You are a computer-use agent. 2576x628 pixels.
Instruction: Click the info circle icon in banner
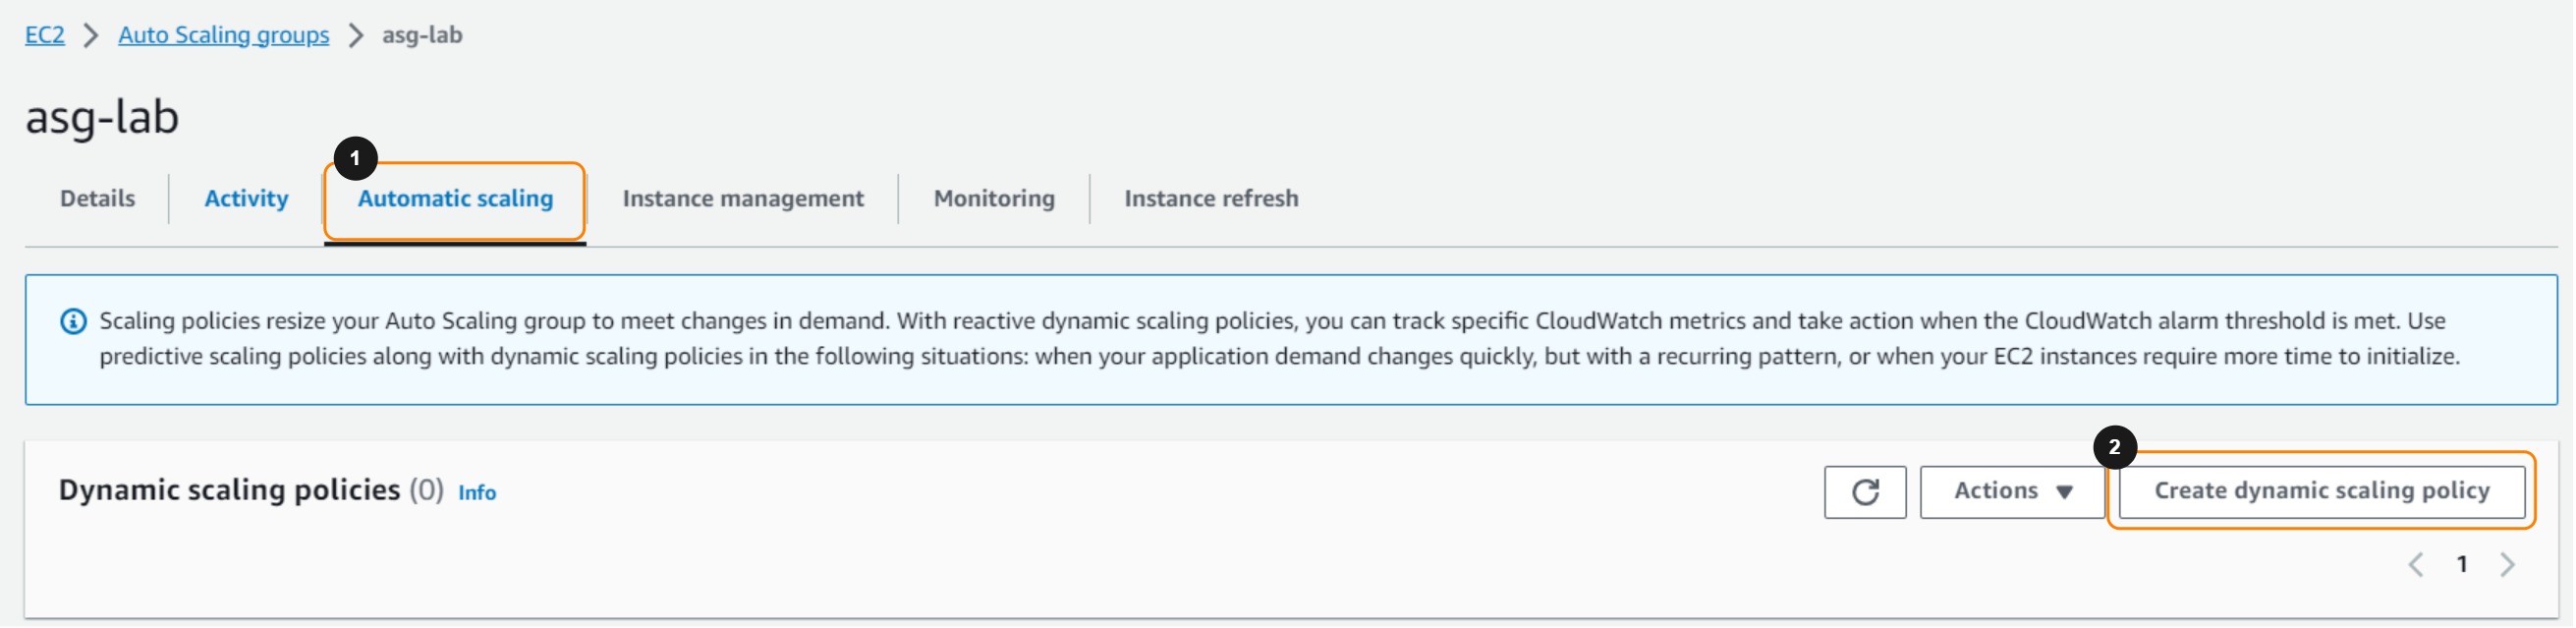click(x=73, y=321)
